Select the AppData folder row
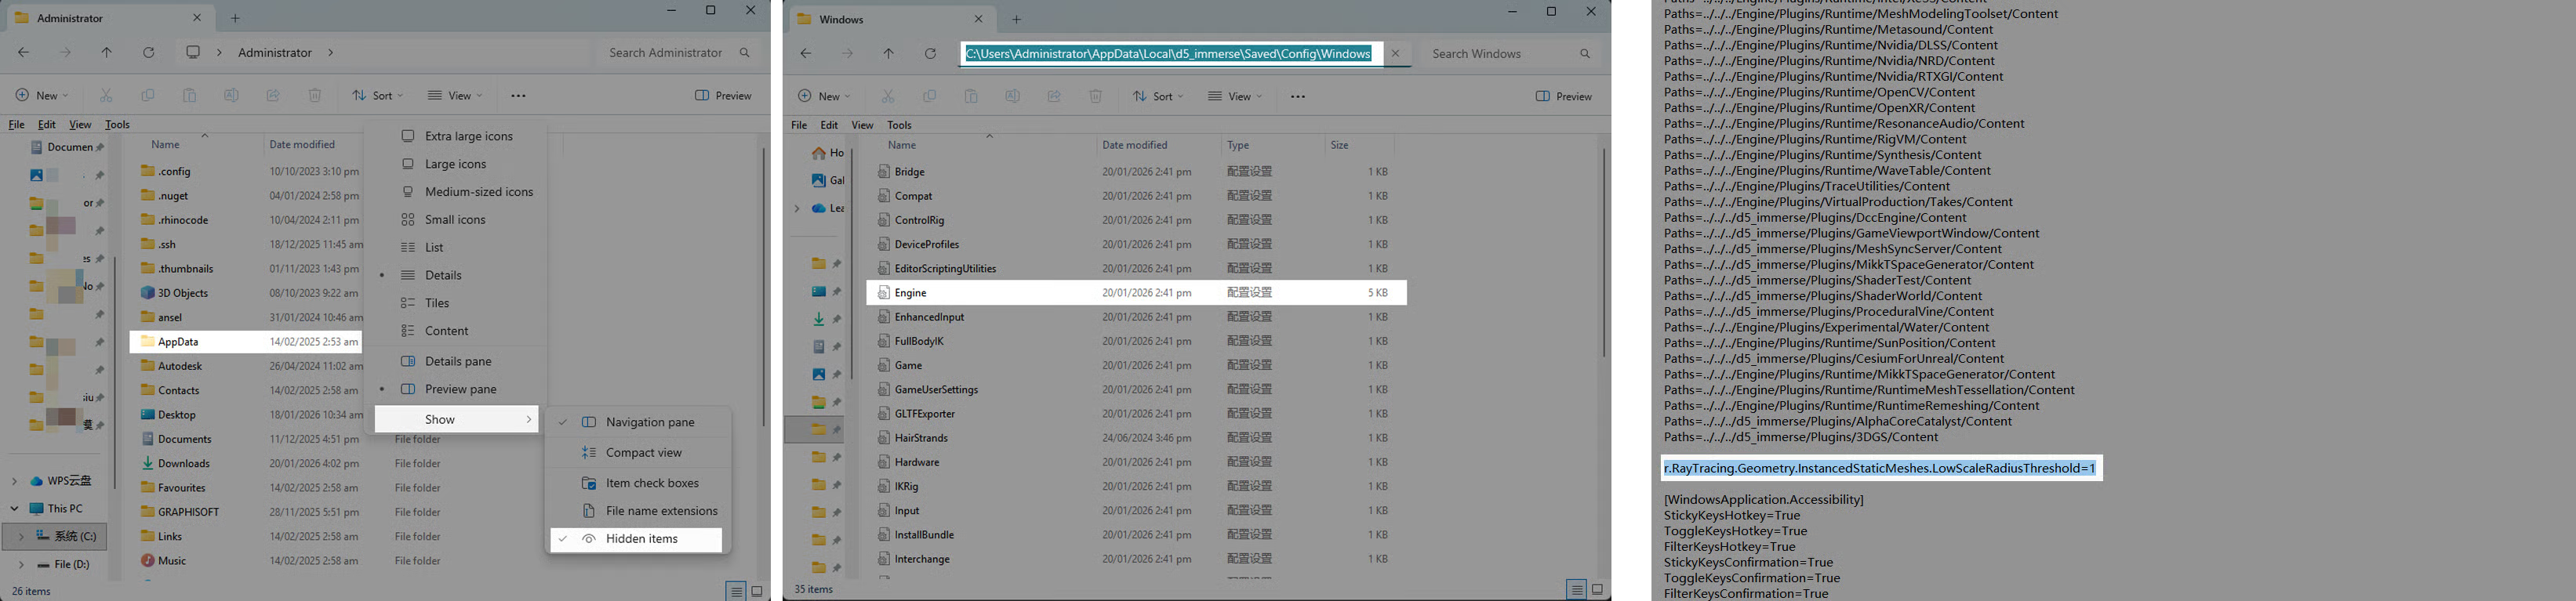This screenshot has width=2576, height=601. pyautogui.click(x=245, y=342)
